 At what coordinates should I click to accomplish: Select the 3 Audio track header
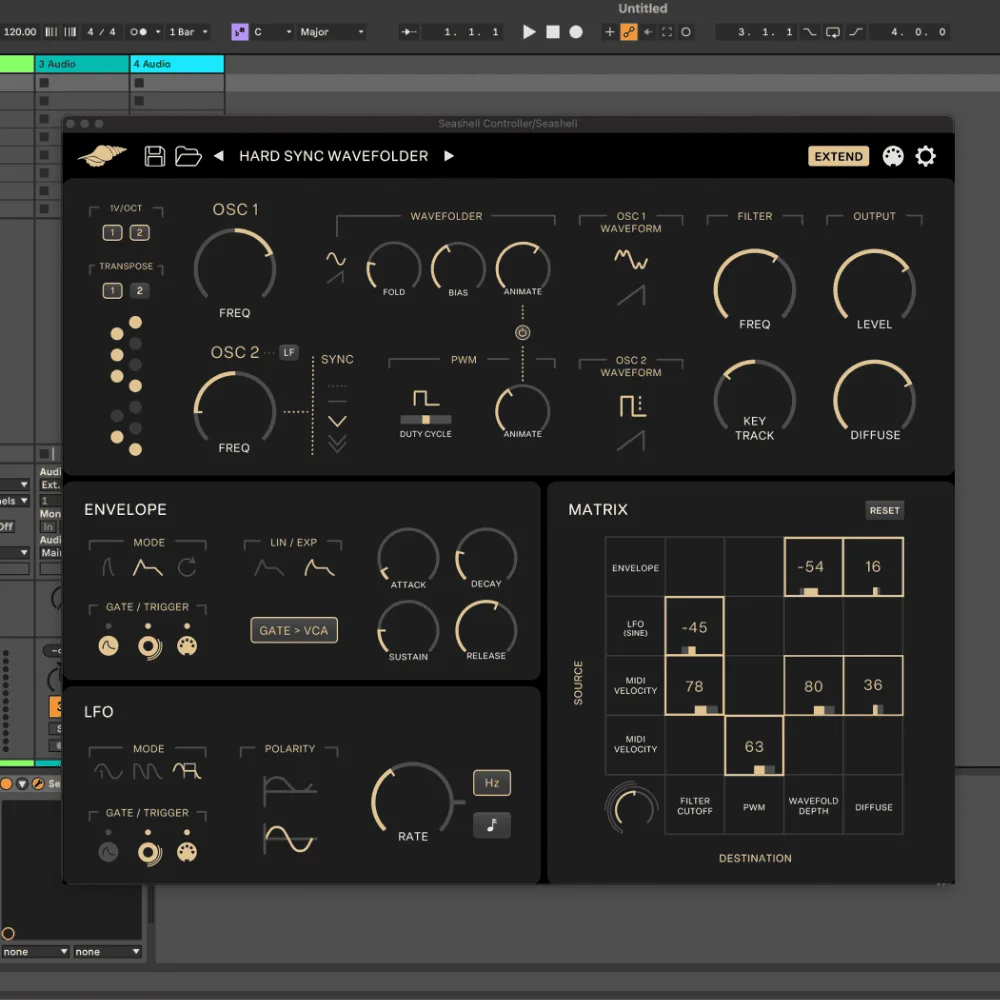(x=82, y=64)
